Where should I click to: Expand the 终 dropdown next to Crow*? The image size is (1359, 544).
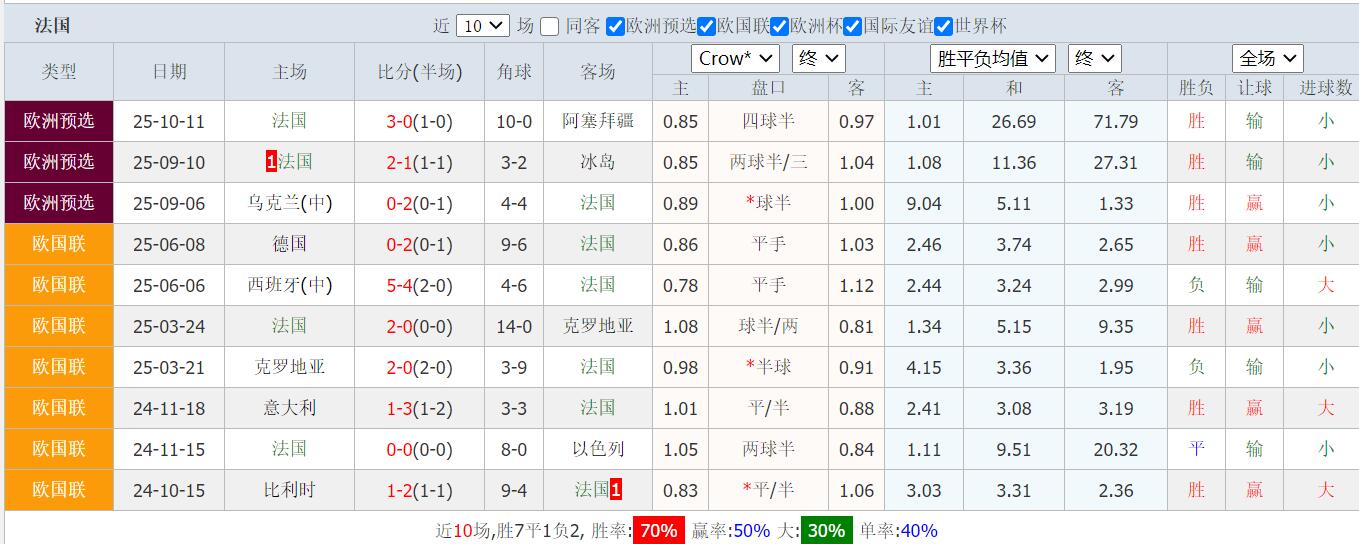coord(818,59)
